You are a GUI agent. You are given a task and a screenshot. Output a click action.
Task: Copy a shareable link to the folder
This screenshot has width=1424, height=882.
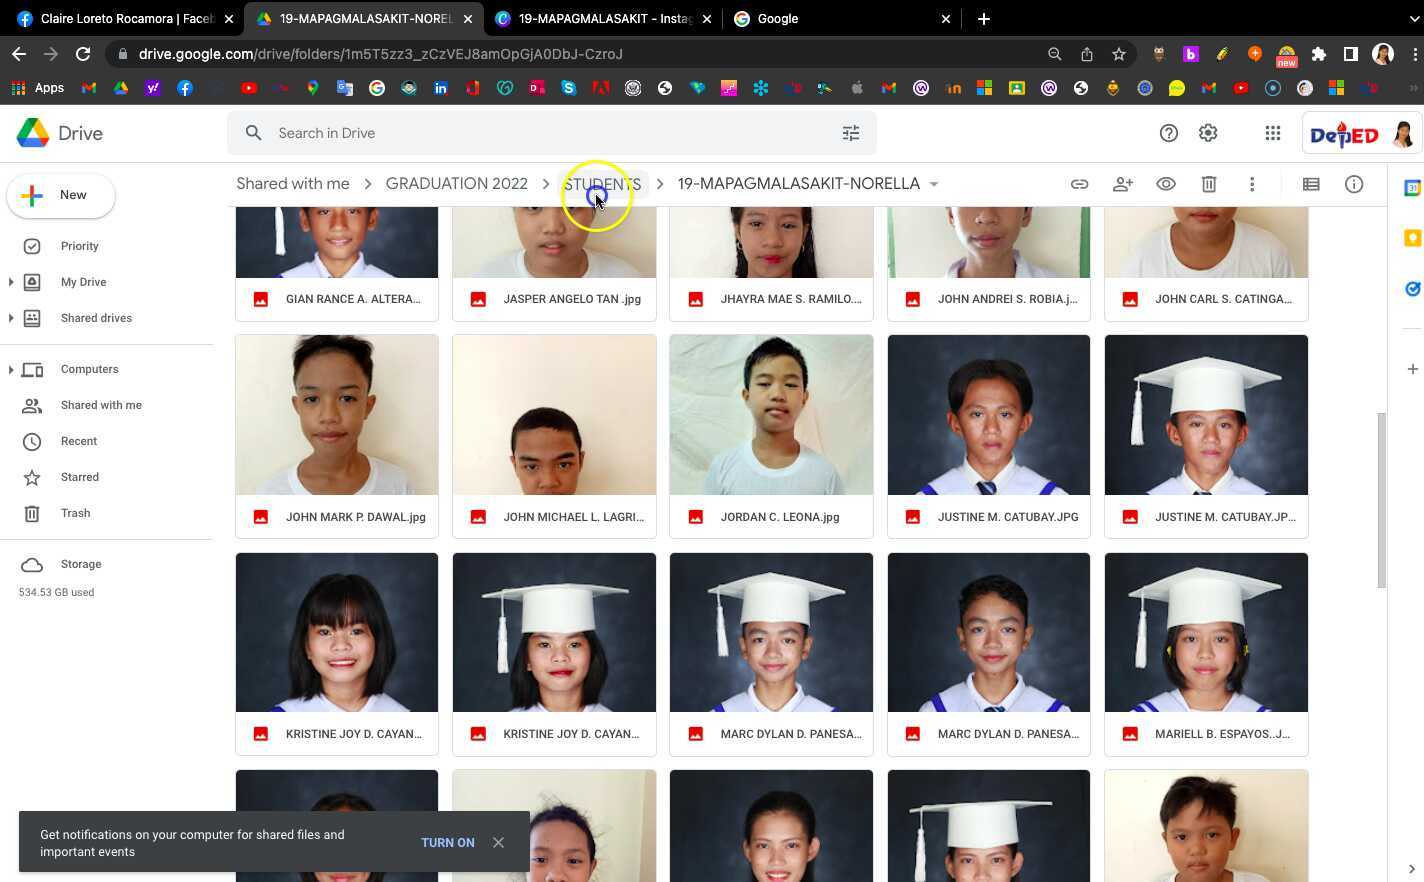pyautogui.click(x=1080, y=184)
